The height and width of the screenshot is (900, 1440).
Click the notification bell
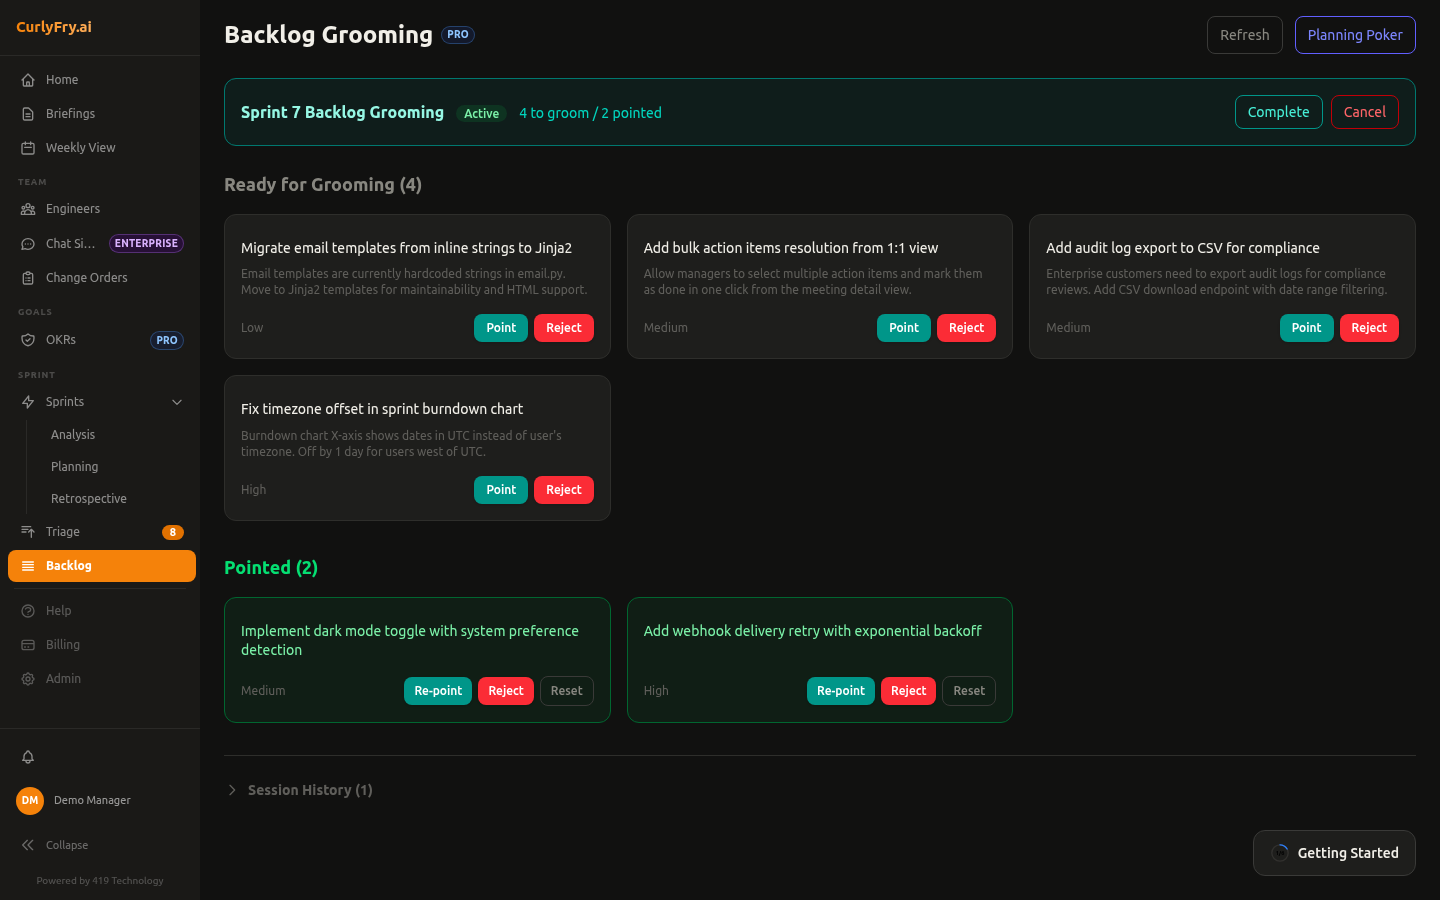click(x=28, y=757)
